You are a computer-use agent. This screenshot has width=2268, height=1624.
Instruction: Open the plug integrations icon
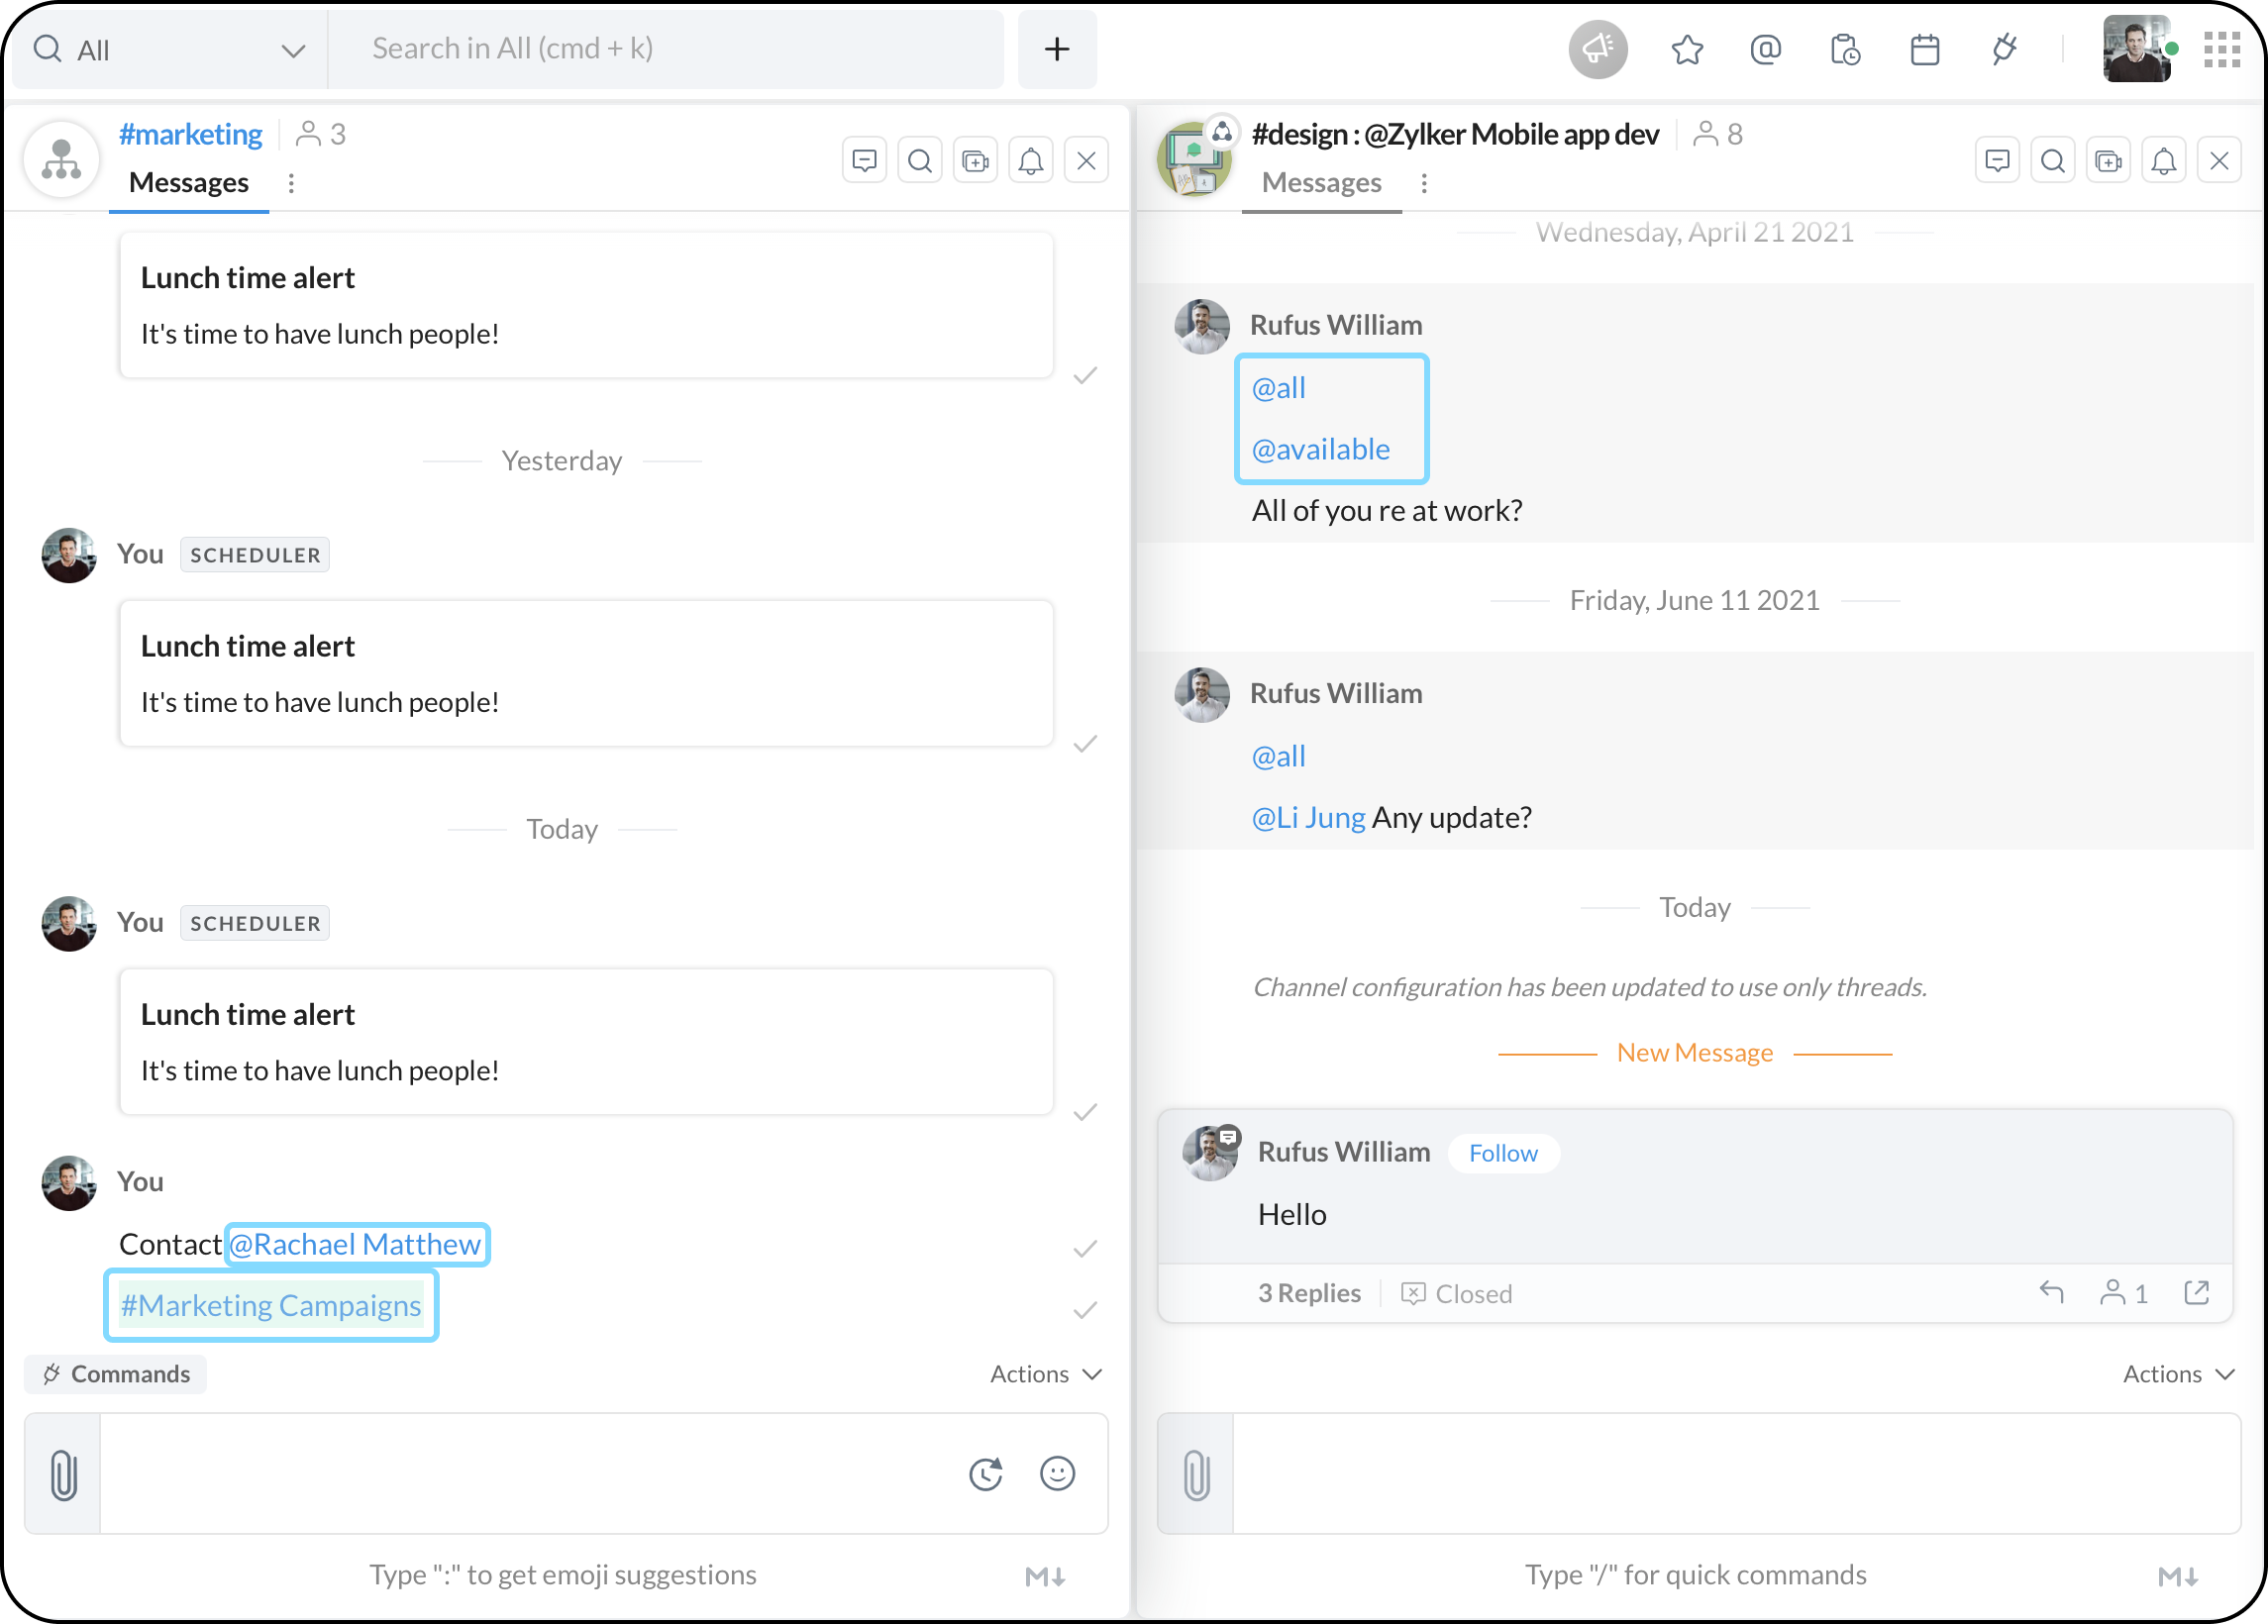pyautogui.click(x=2003, y=49)
